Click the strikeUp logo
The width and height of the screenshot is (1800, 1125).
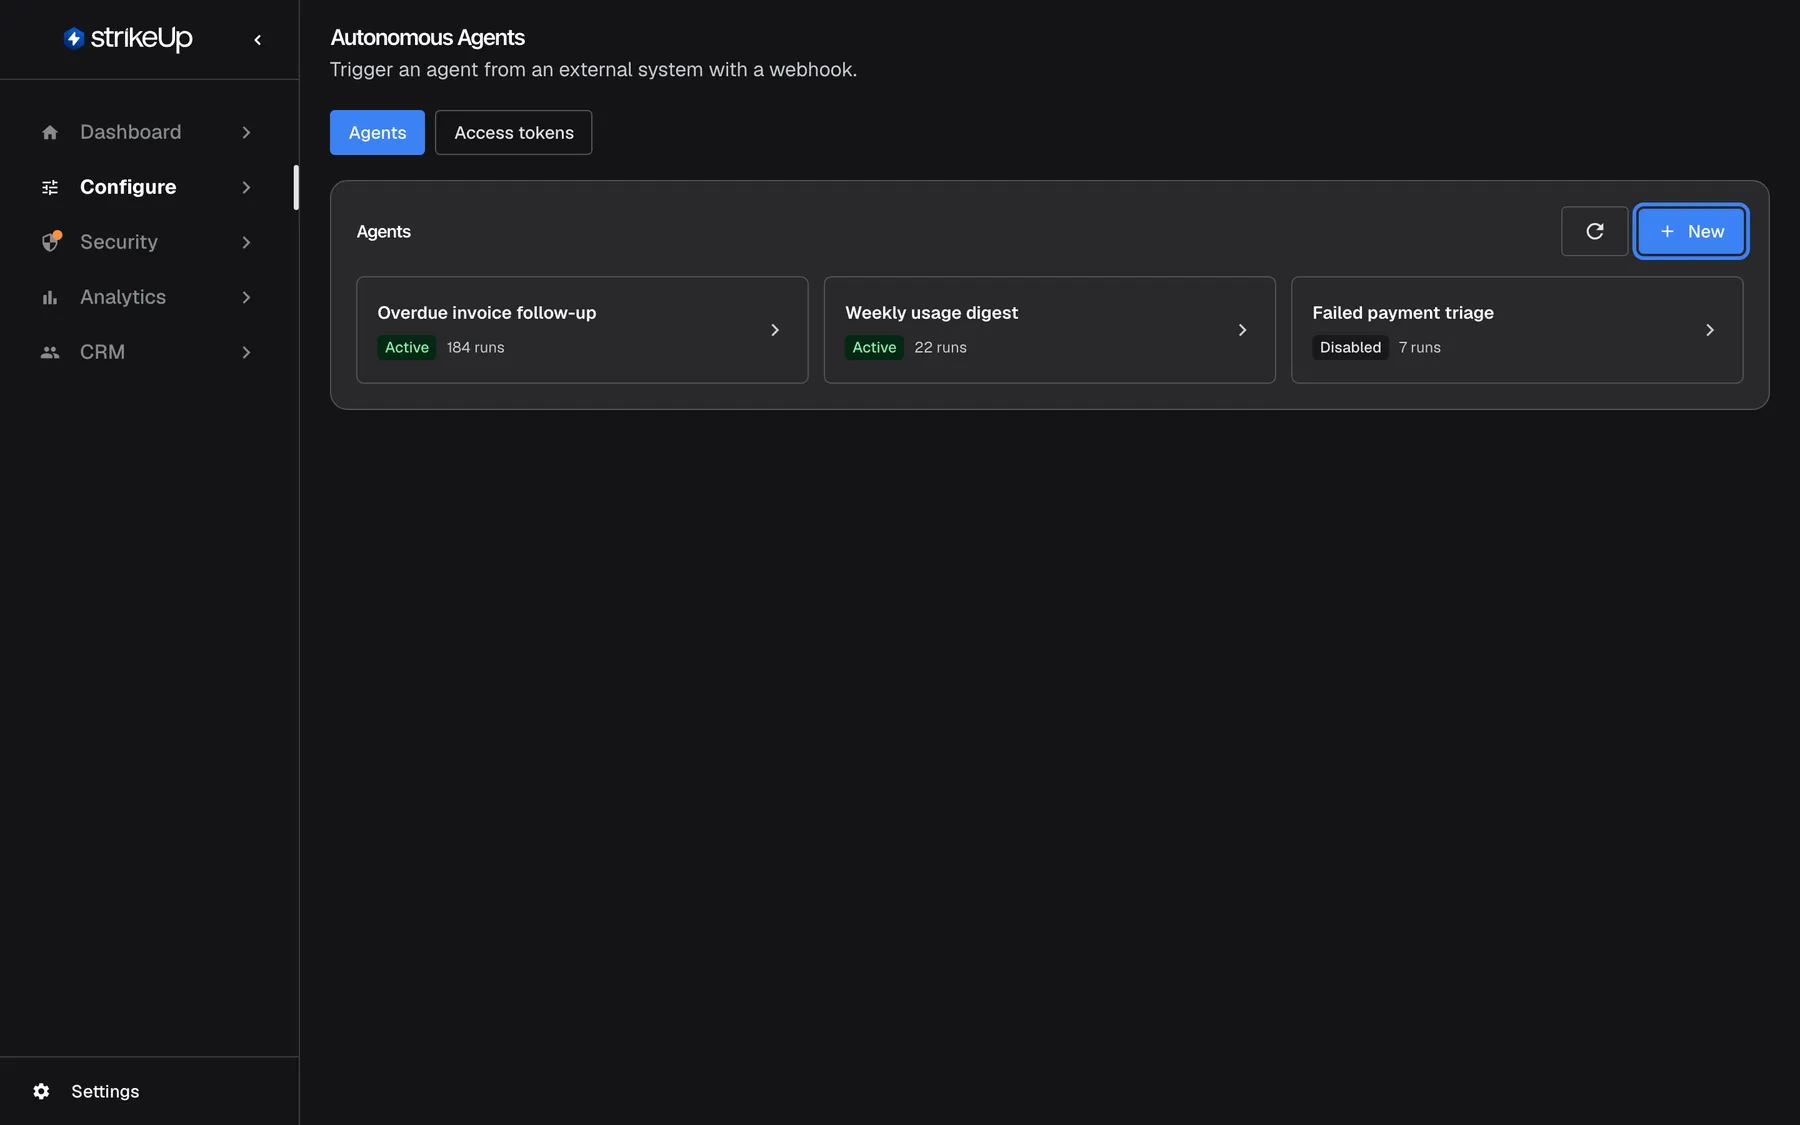128,38
